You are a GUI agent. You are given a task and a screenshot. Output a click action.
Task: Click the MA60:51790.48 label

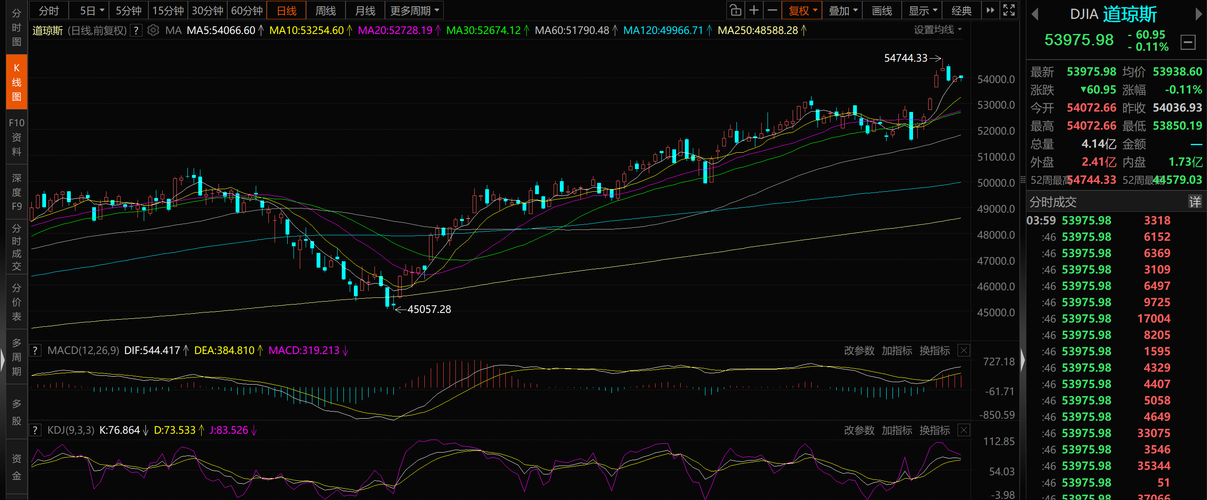572,30
